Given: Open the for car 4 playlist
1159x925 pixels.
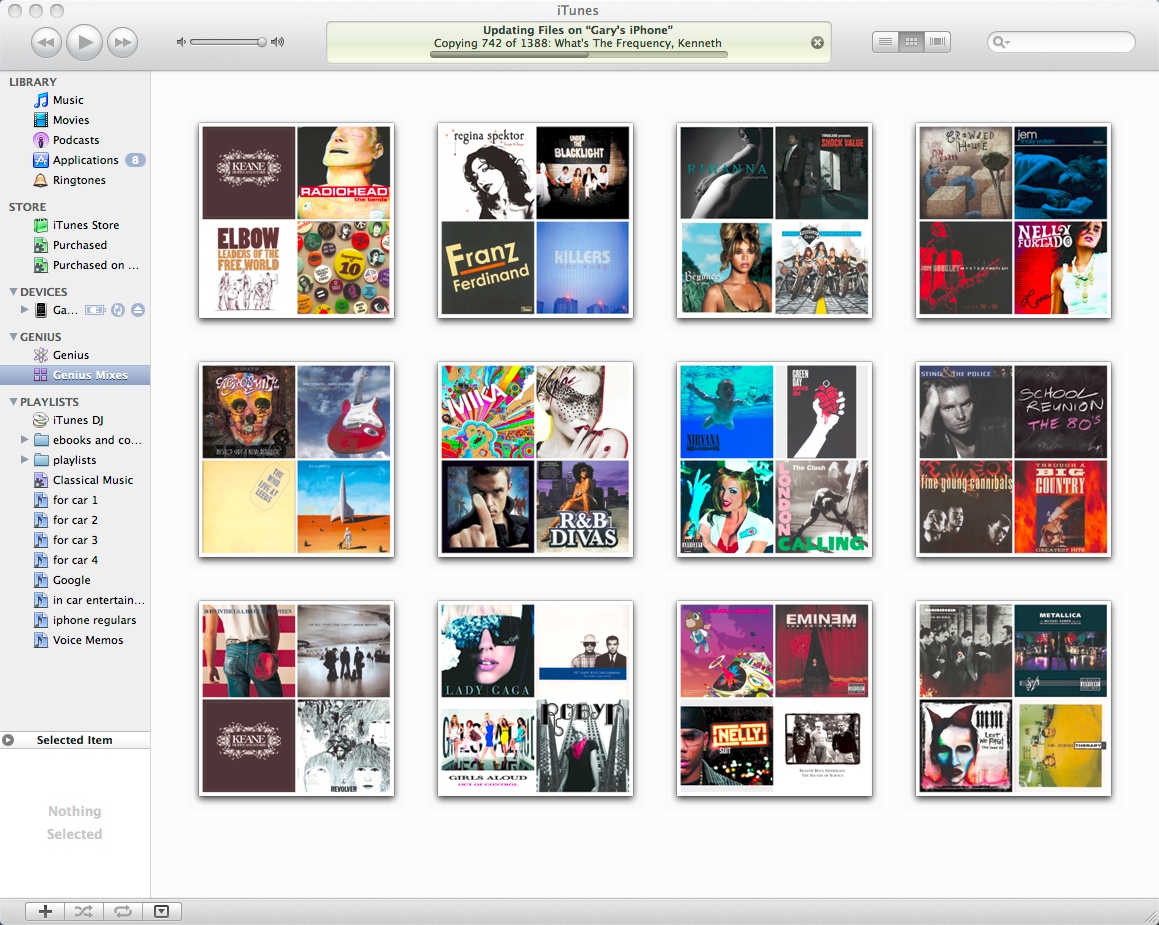Looking at the screenshot, I should pyautogui.click(x=75, y=560).
